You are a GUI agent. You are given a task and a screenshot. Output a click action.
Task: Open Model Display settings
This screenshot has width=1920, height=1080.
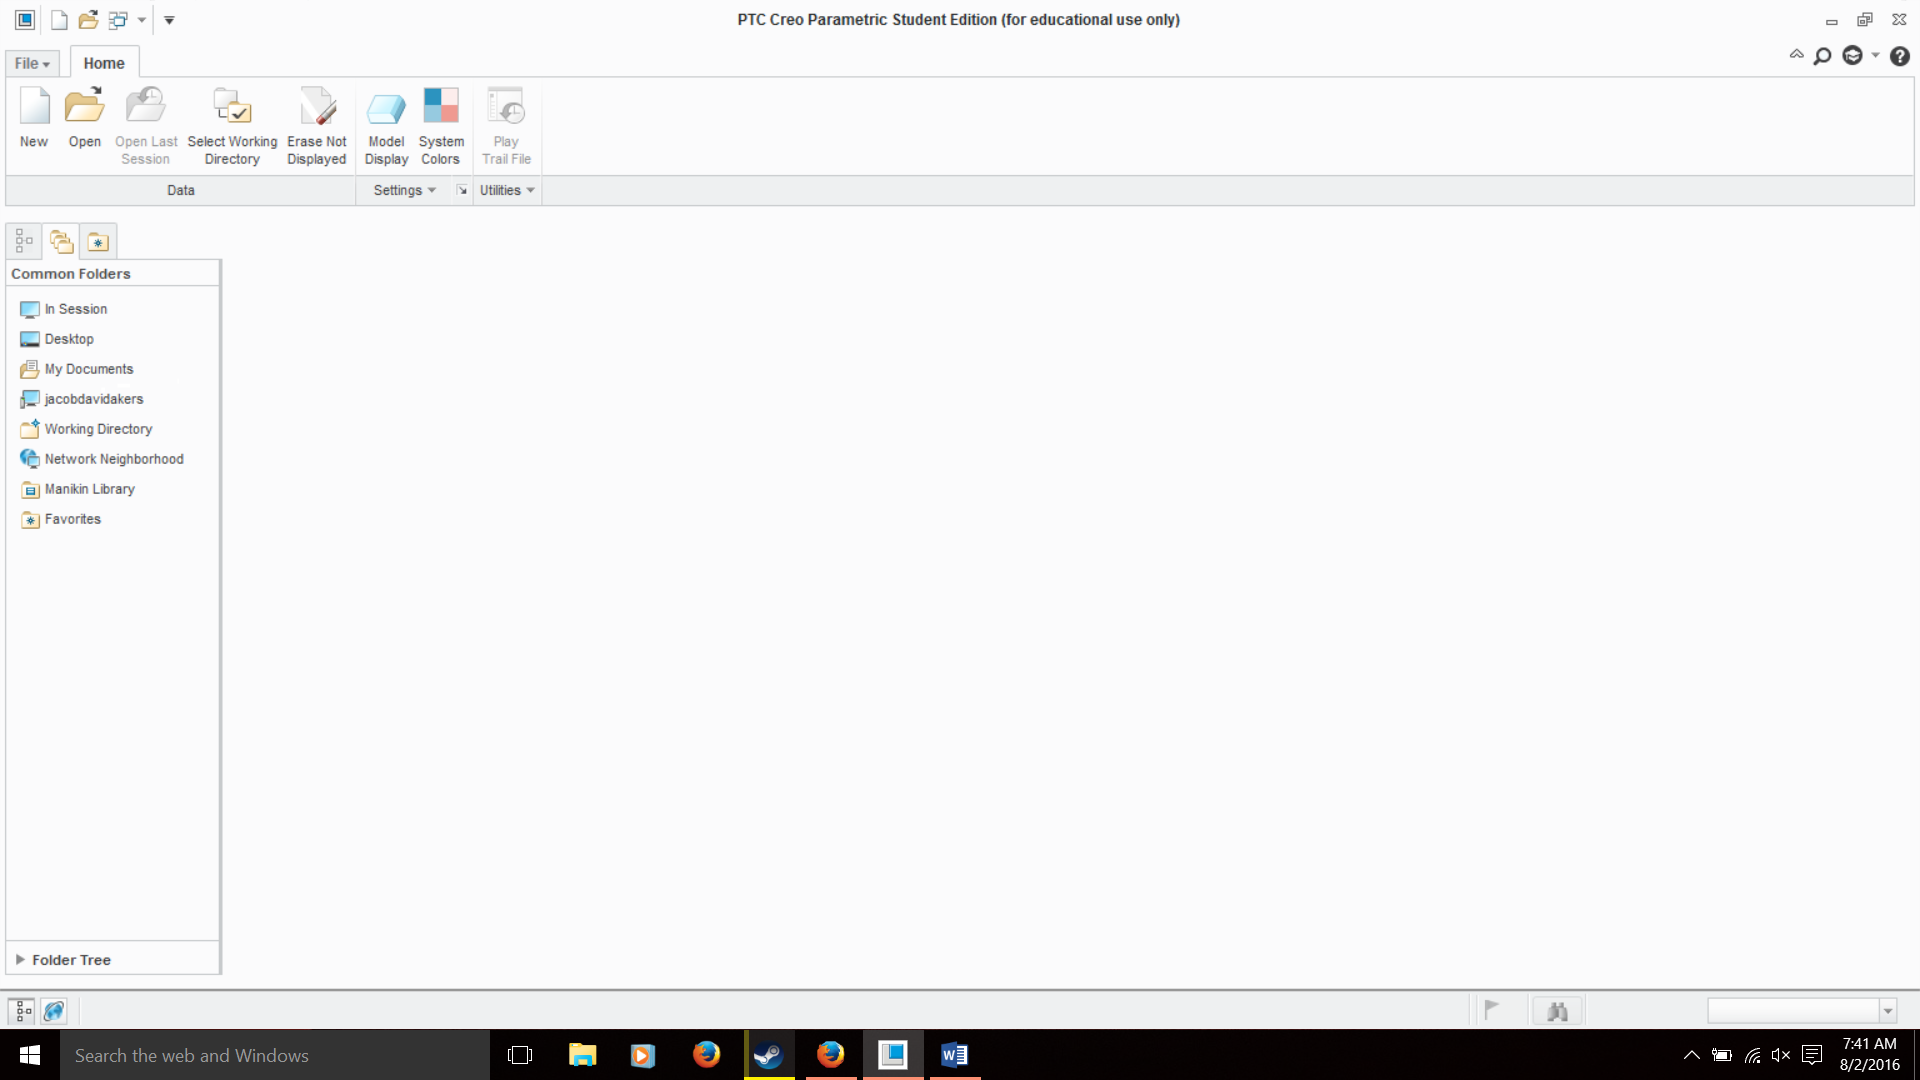coord(386,108)
